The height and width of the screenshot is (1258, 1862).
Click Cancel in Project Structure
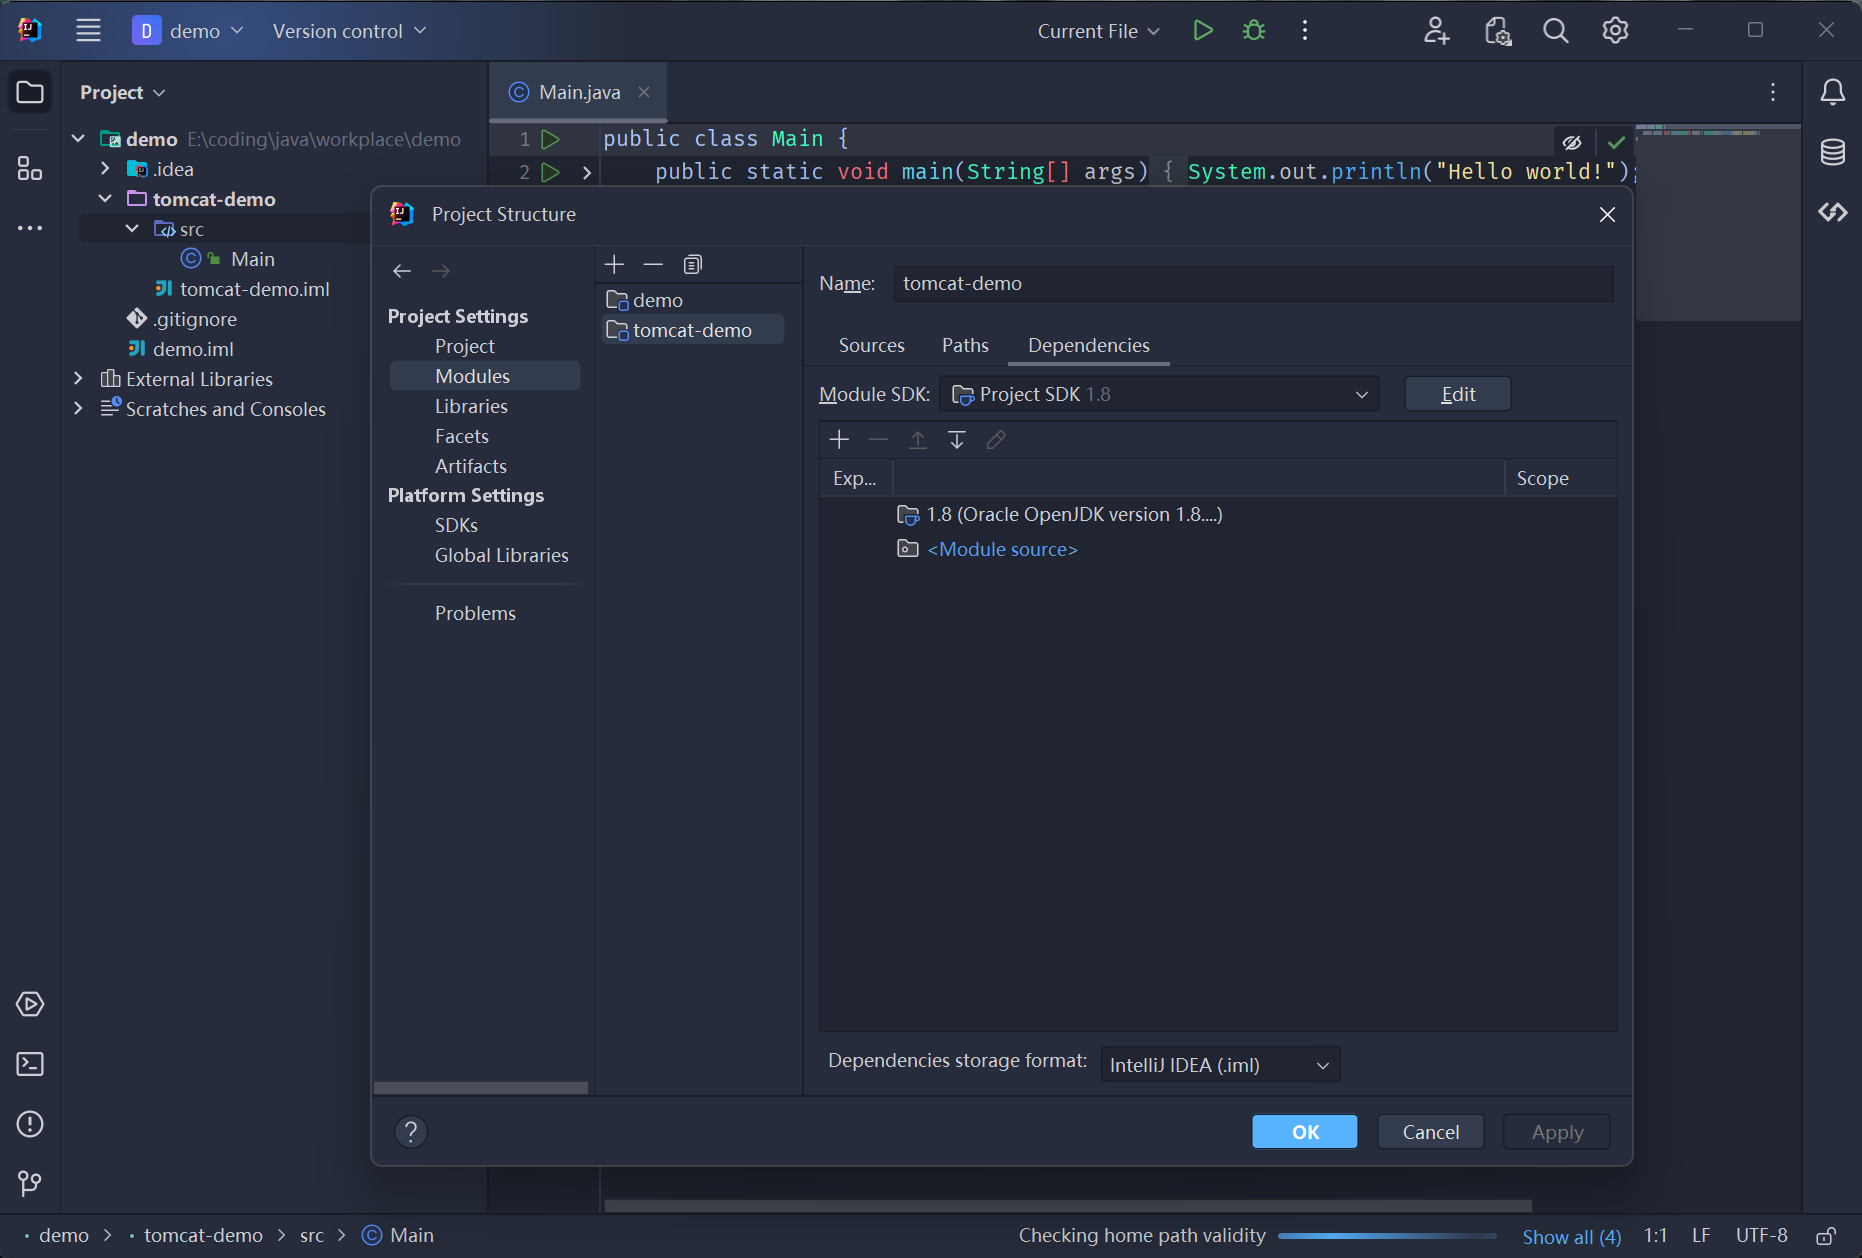coord(1430,1132)
